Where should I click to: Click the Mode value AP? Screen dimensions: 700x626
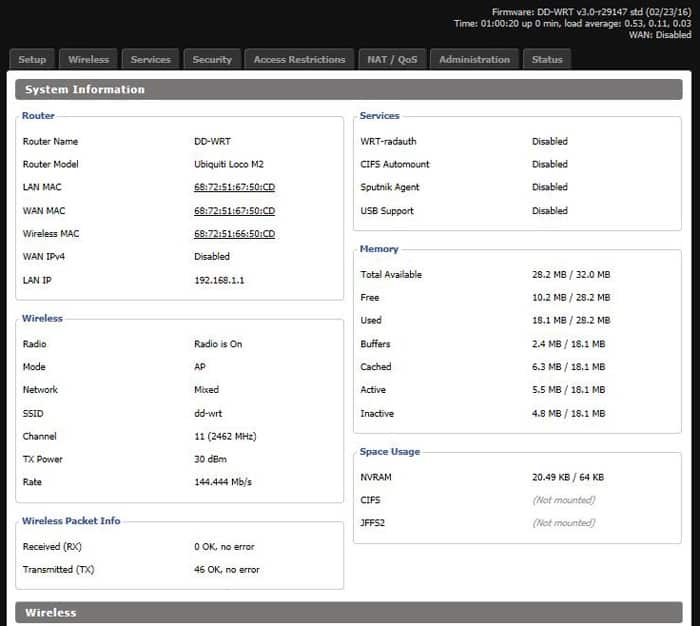(x=200, y=367)
